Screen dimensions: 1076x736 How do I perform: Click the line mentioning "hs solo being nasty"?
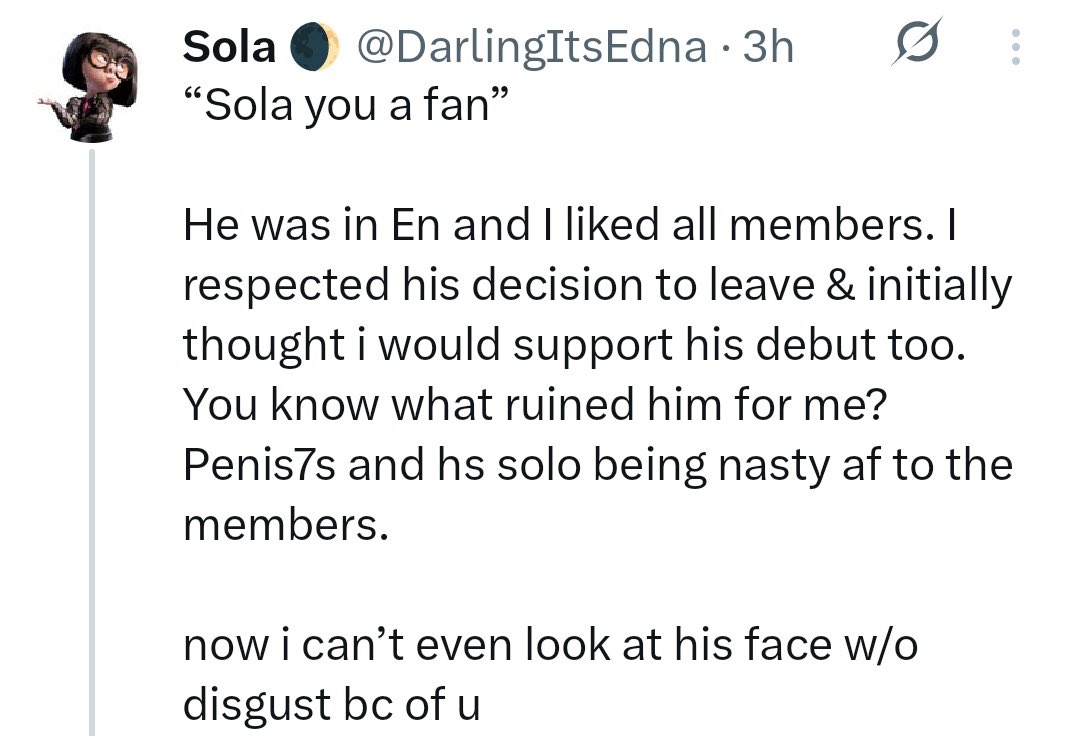598,465
